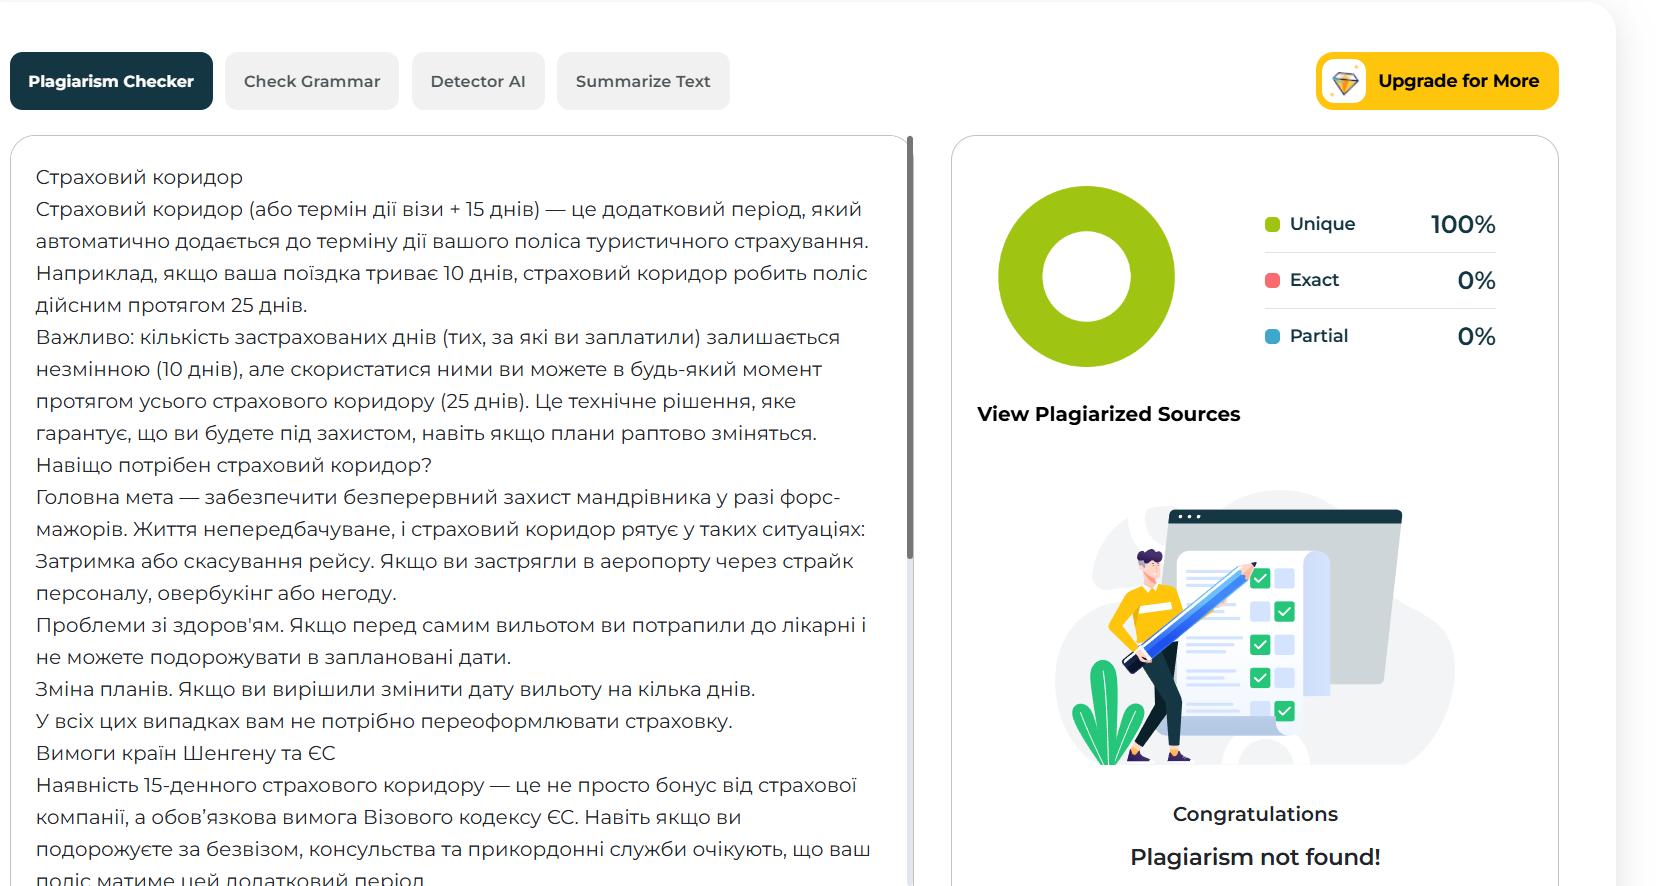Click the Вимоги країн Шенгену heading line
This screenshot has width=1664, height=886.
[x=186, y=753]
